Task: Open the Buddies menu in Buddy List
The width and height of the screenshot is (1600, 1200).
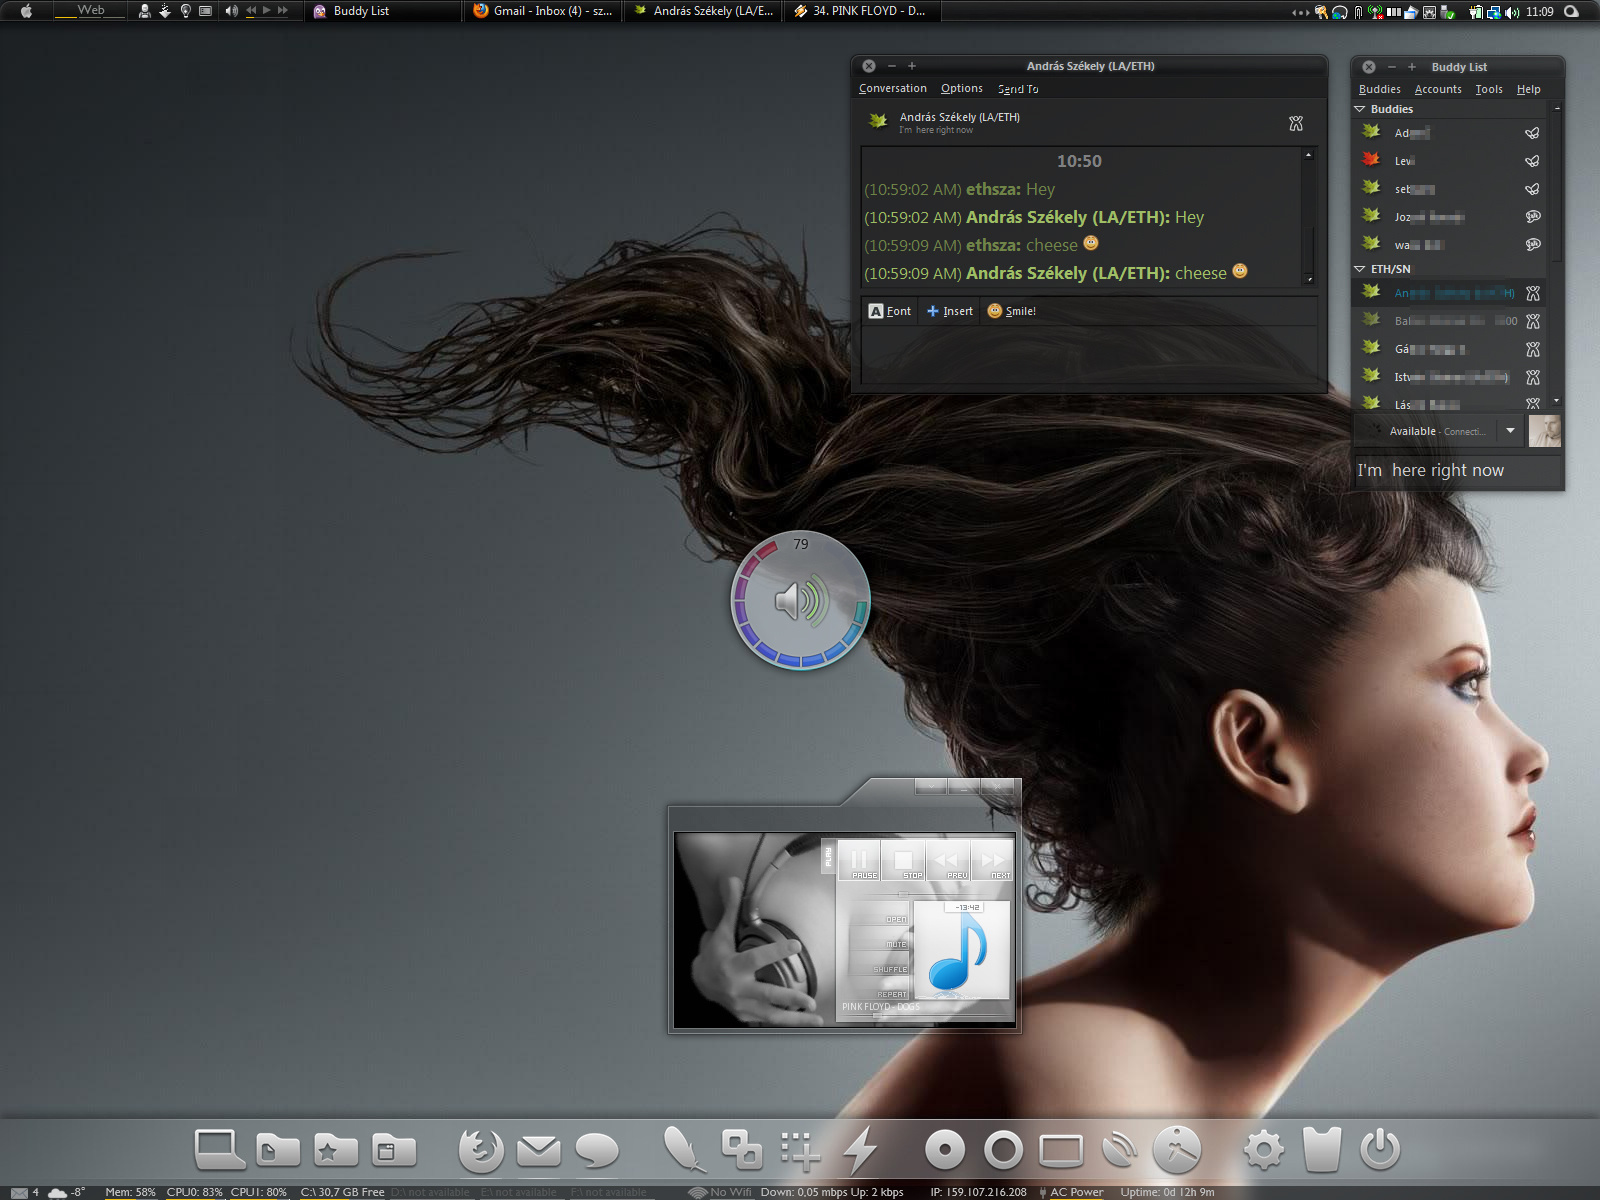Action: click(1379, 89)
